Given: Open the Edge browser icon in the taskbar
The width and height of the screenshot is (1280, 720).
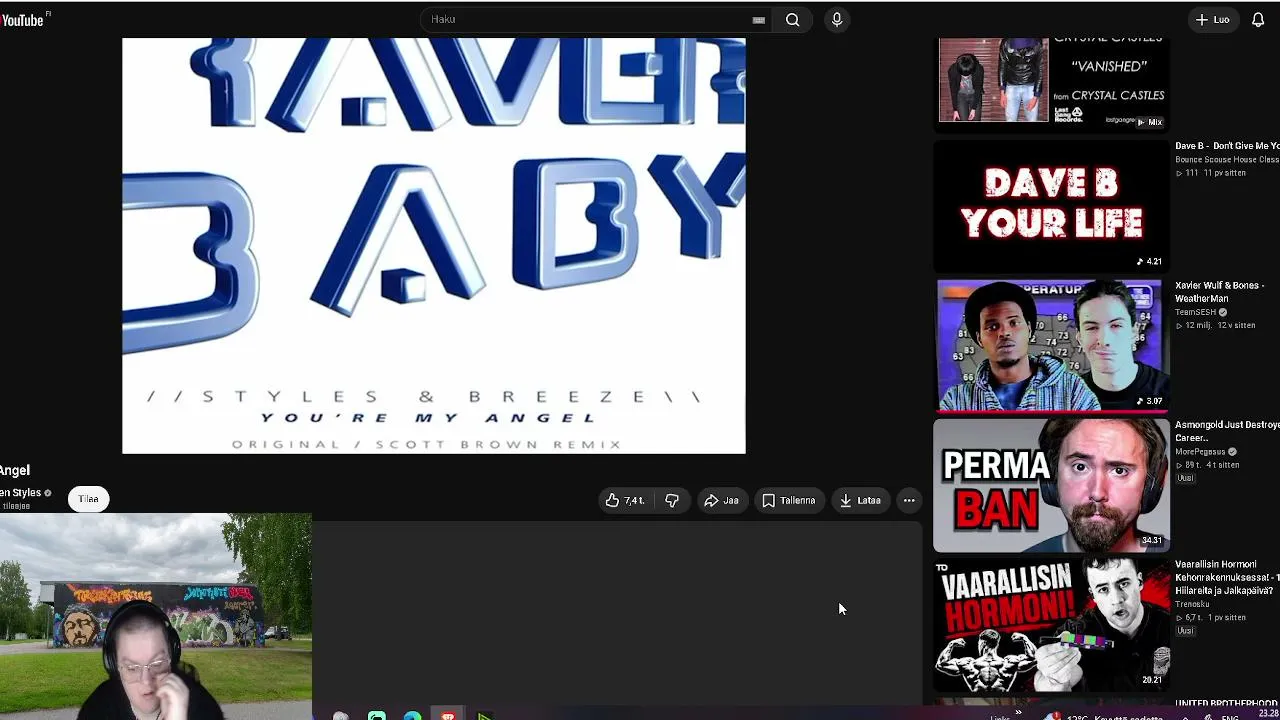Looking at the screenshot, I should coord(412,716).
